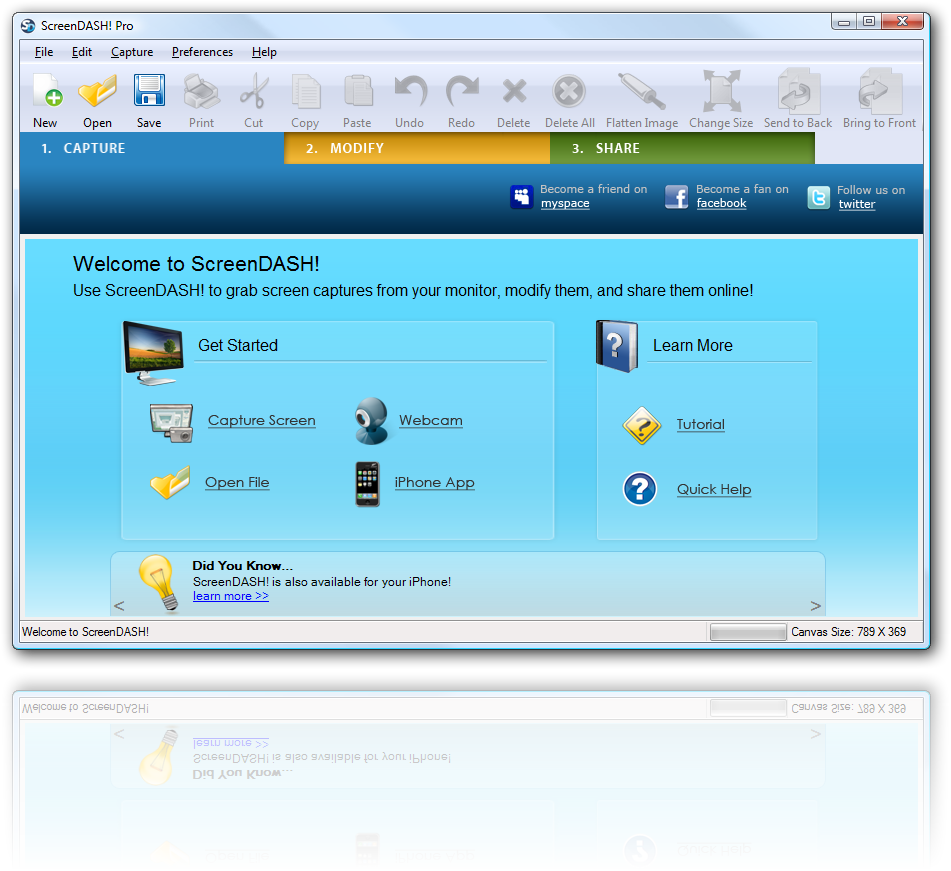Switch to the 3. SHARE tab
The height and width of the screenshot is (871, 951).
[x=682, y=148]
